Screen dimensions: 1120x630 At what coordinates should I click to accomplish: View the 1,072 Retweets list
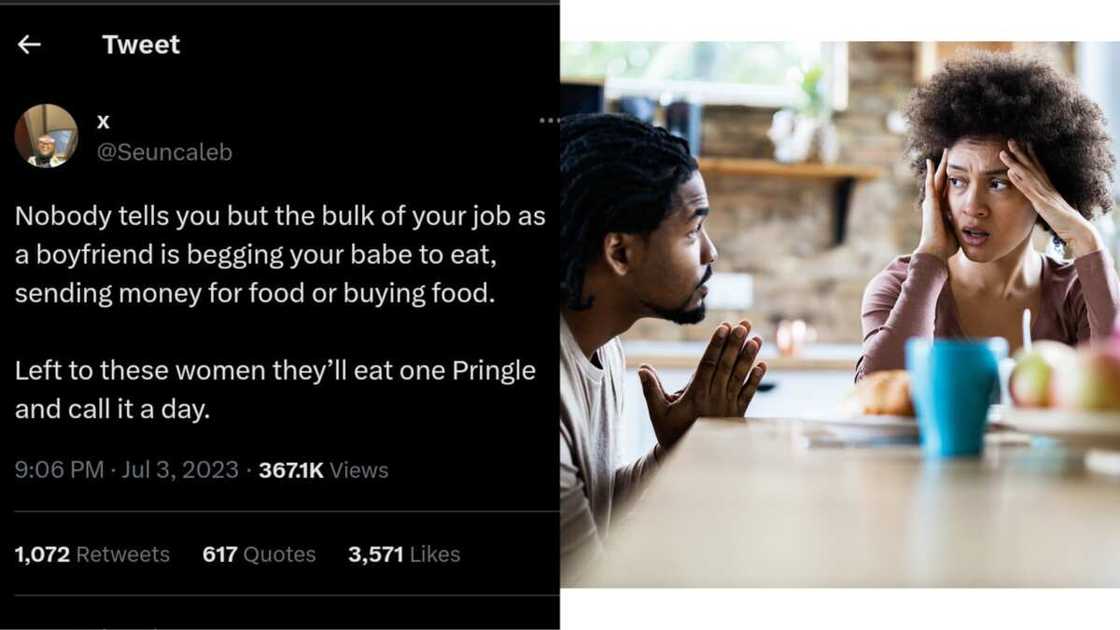click(95, 554)
